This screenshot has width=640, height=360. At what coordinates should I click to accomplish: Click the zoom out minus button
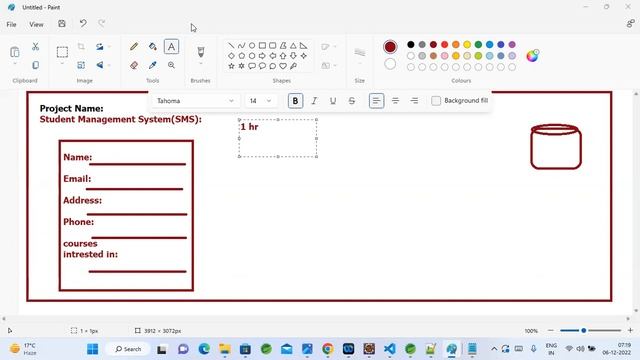point(551,330)
